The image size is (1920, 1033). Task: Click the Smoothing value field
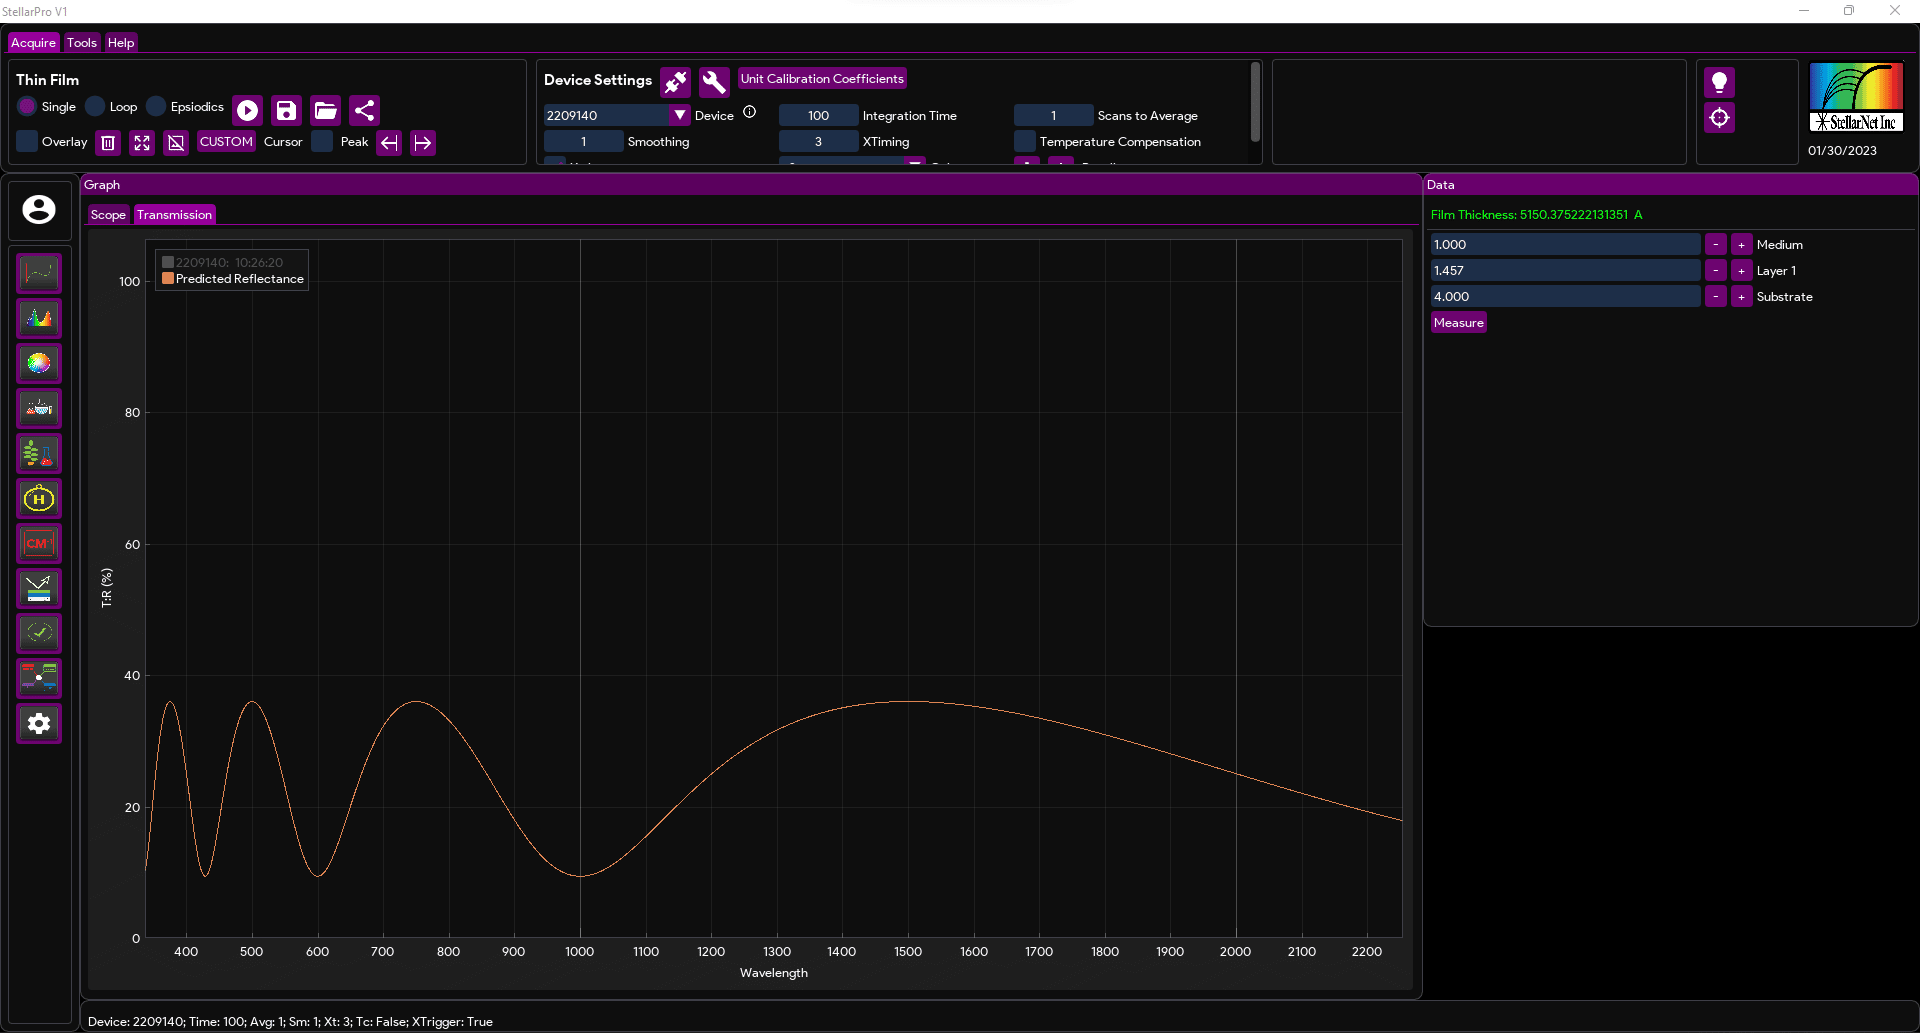[x=583, y=141]
